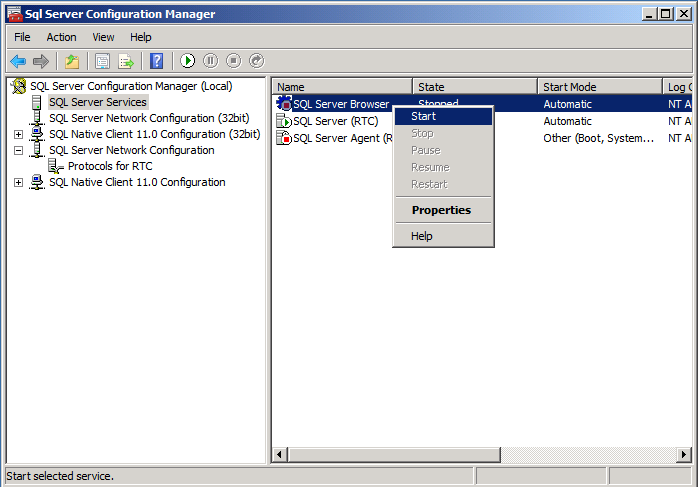Click the blue Help question mark icon
Image resolution: width=698 pixels, height=487 pixels.
pyautogui.click(x=157, y=61)
